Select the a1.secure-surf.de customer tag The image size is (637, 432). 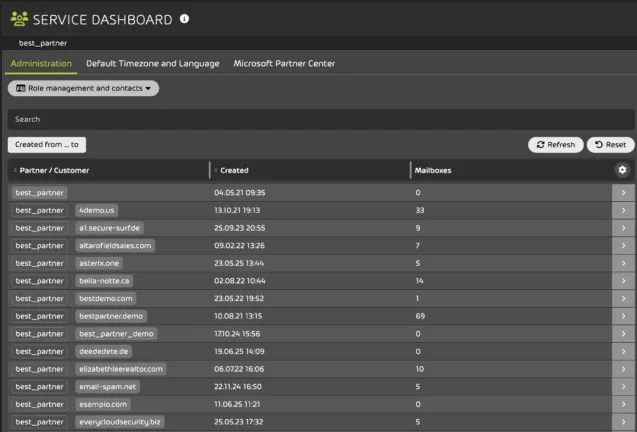pos(109,228)
